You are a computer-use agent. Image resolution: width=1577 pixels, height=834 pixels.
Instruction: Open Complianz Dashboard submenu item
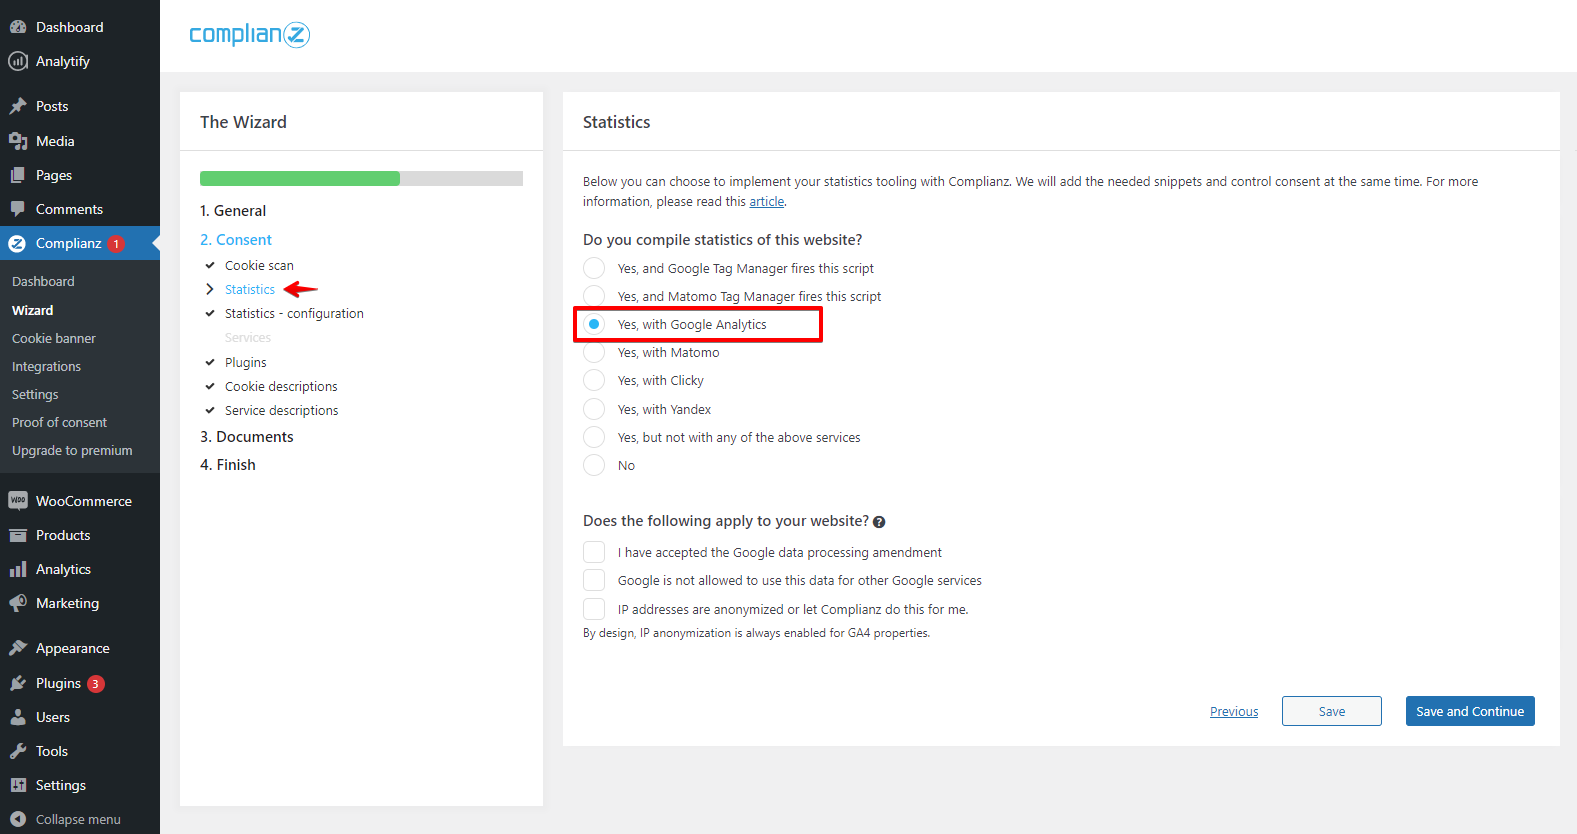[x=43, y=282]
